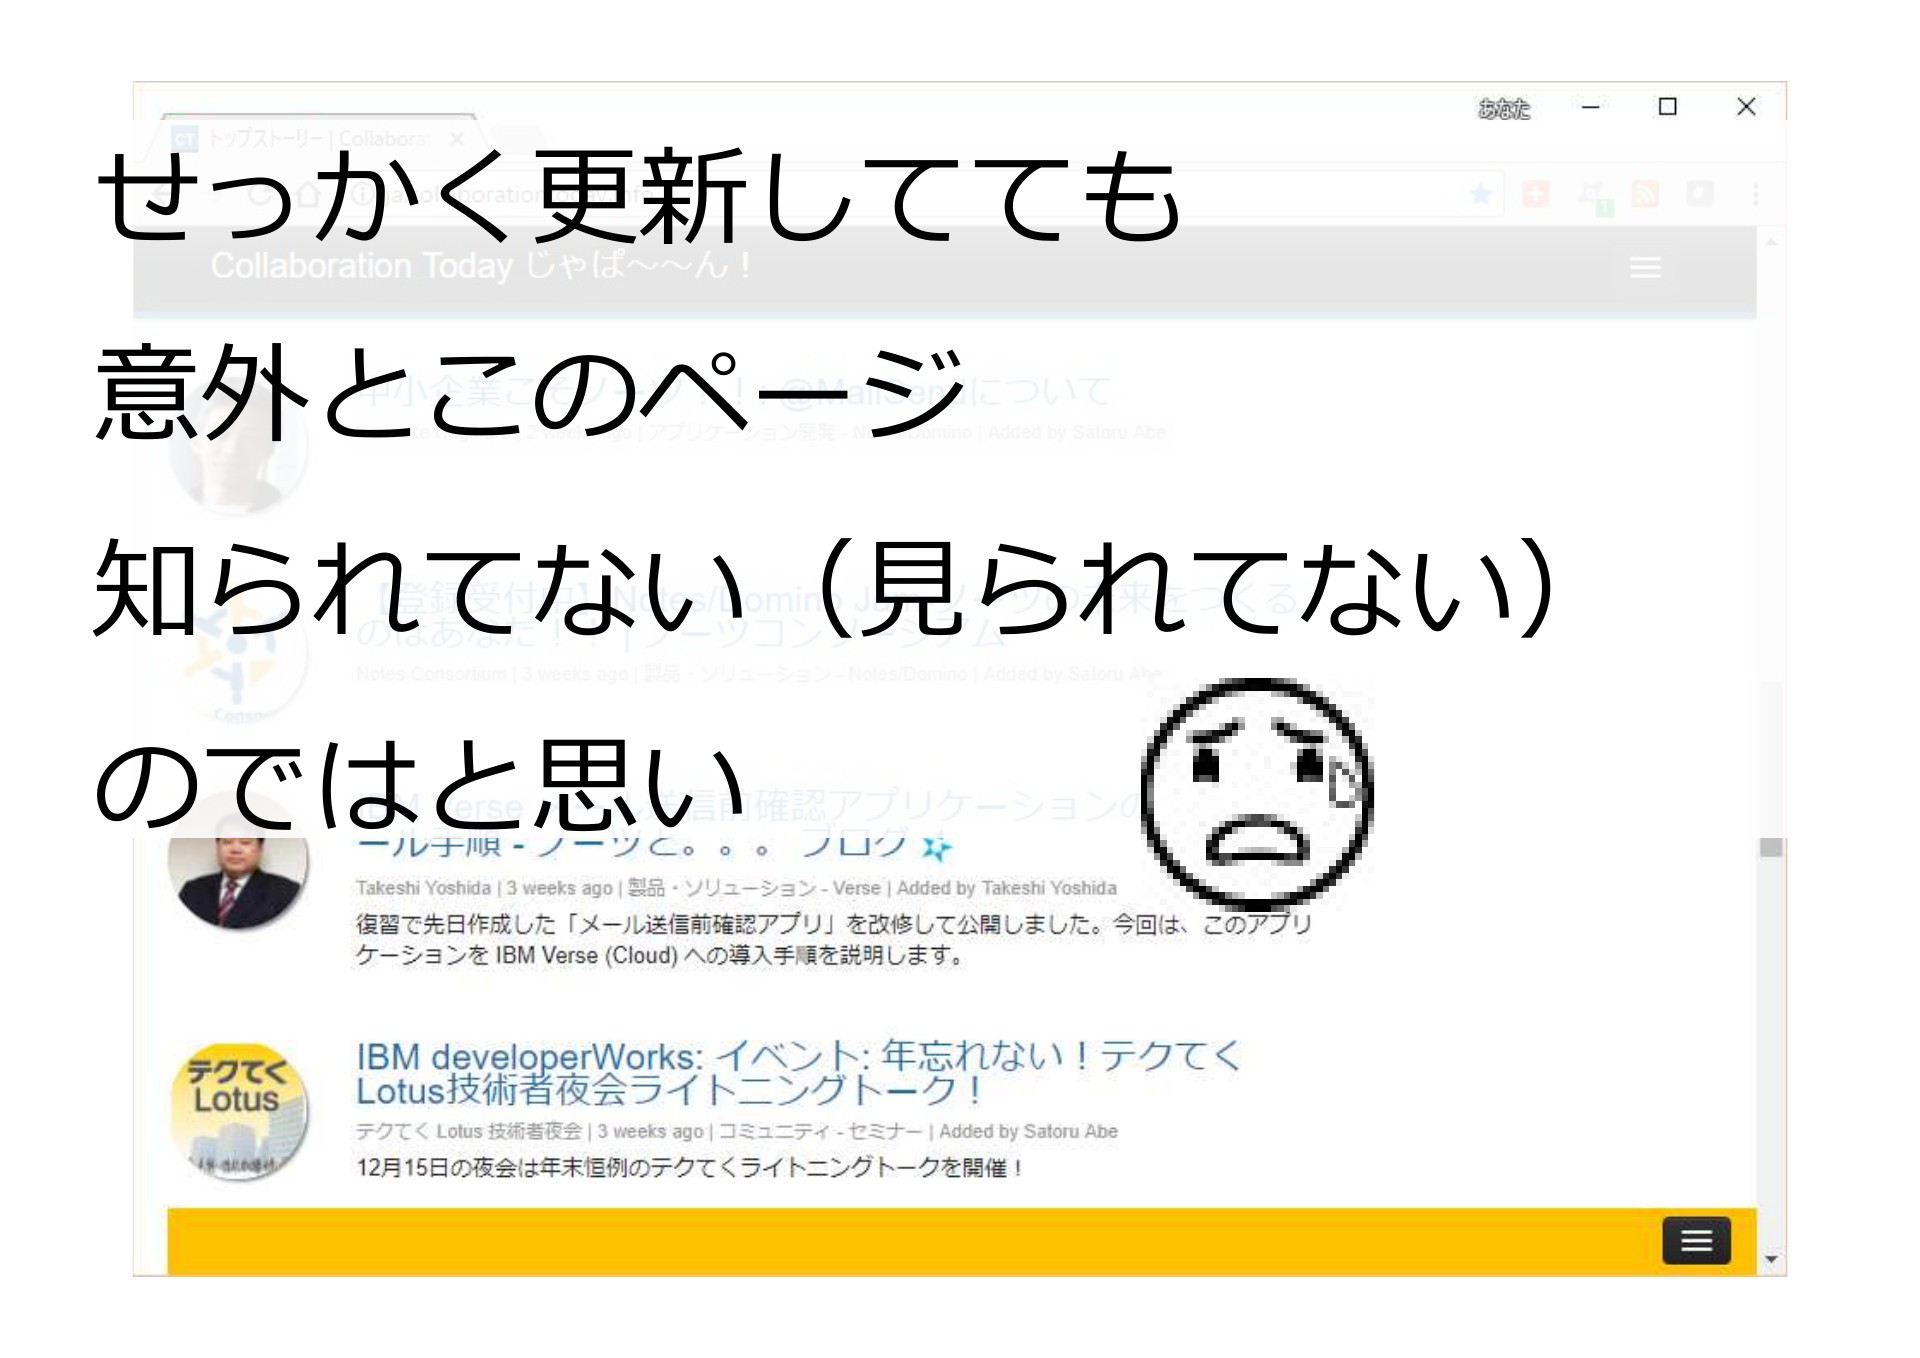
Task: Maximize the browser window
Action: click(1667, 106)
